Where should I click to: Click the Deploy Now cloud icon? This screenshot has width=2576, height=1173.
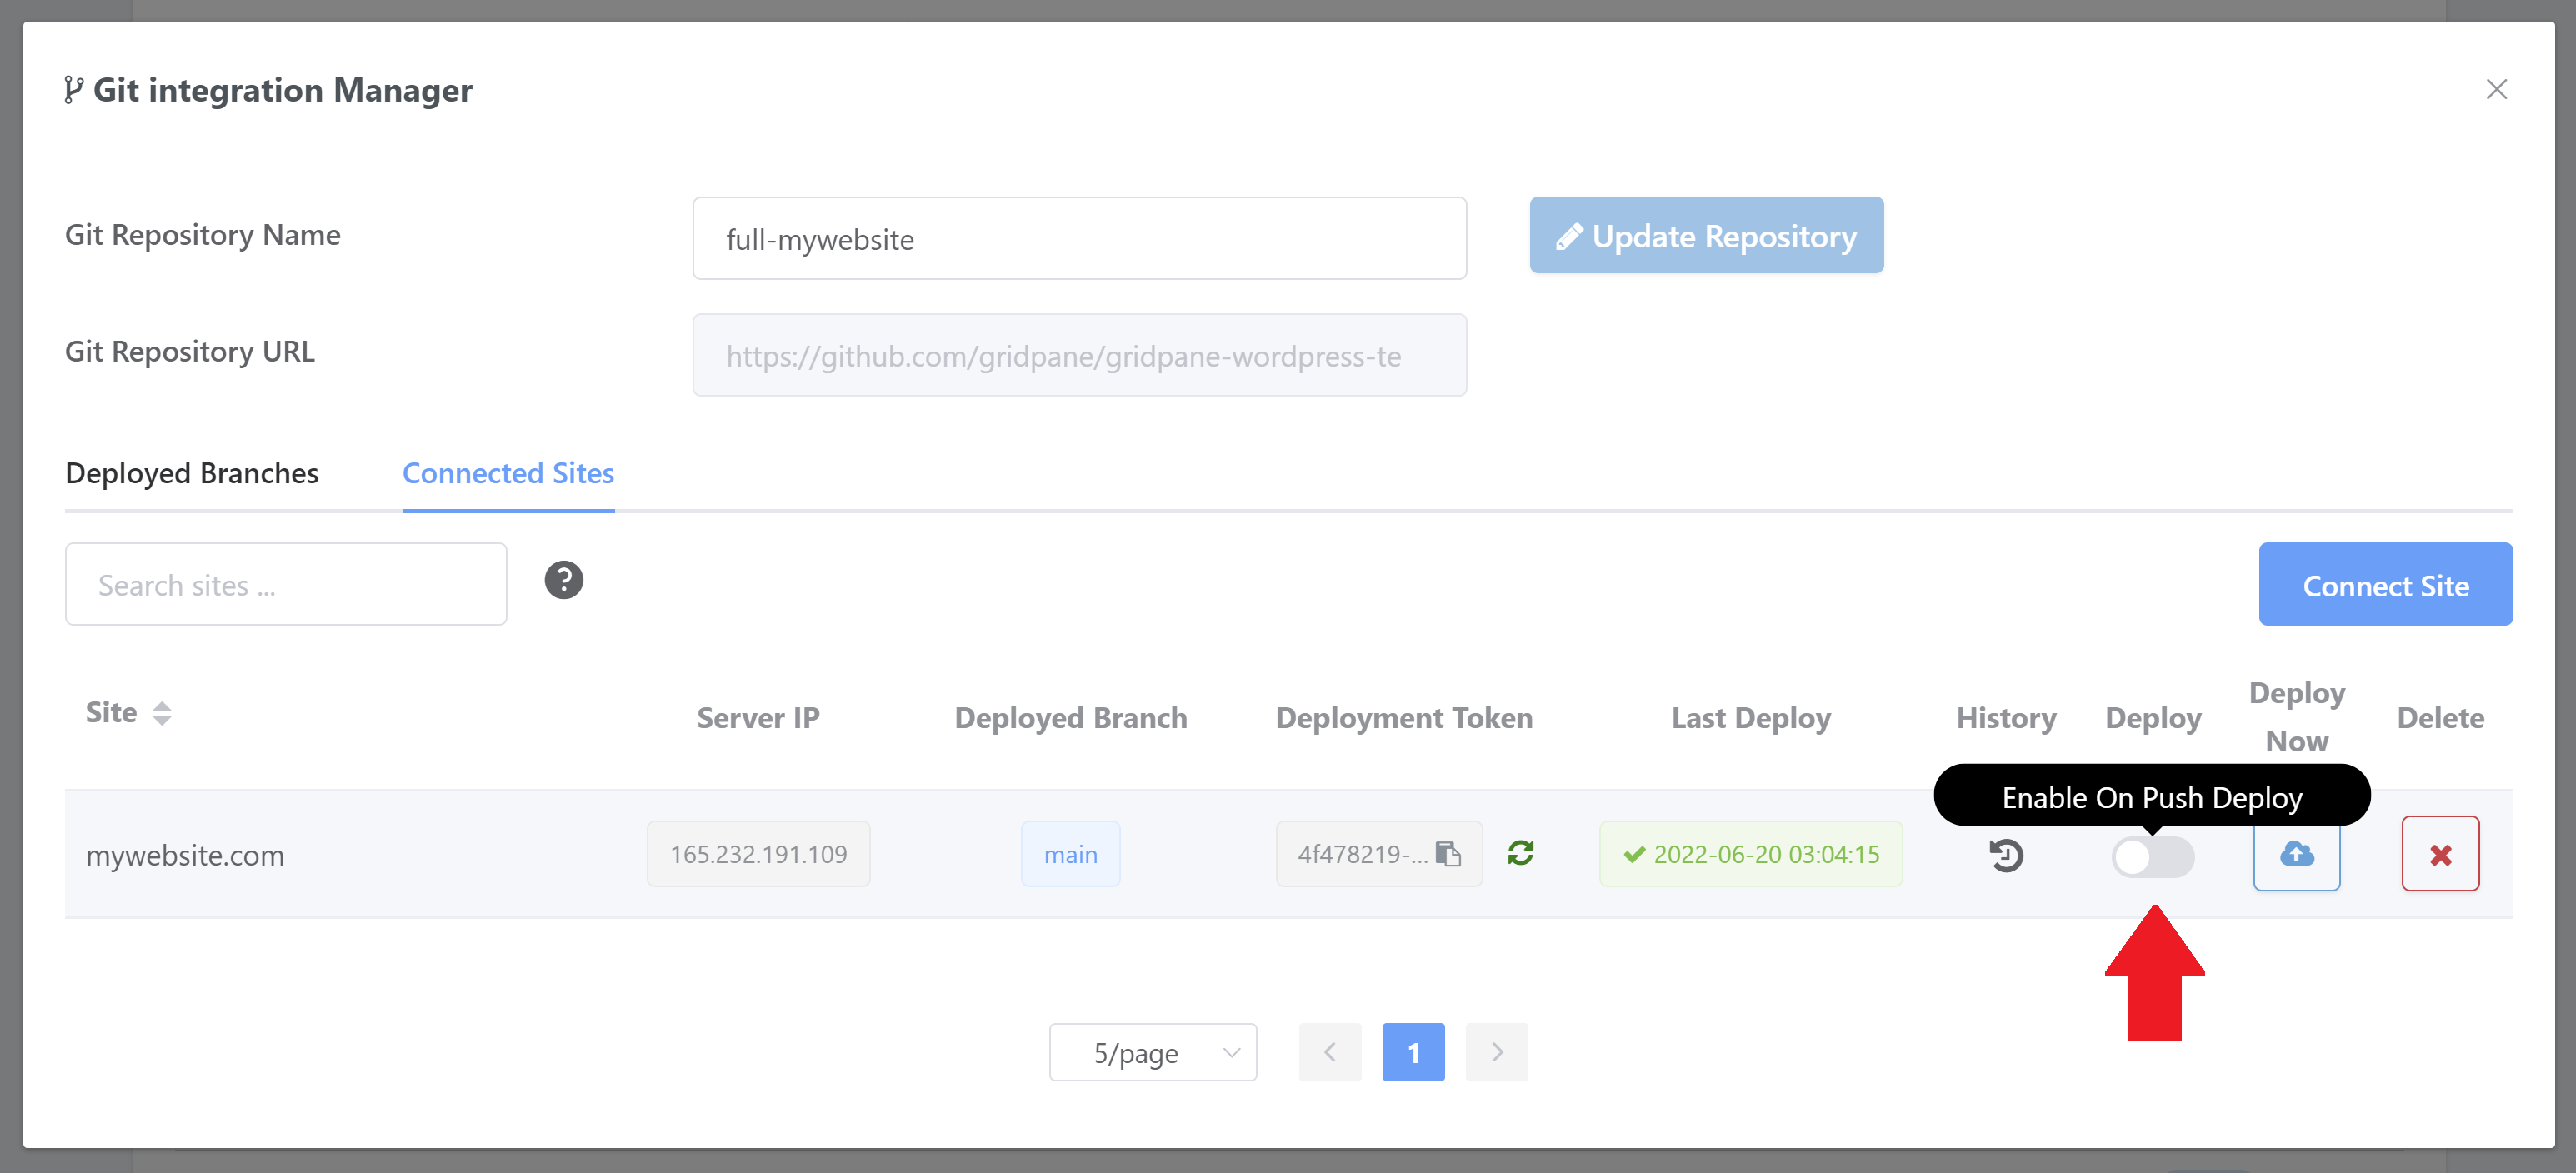pyautogui.click(x=2296, y=855)
